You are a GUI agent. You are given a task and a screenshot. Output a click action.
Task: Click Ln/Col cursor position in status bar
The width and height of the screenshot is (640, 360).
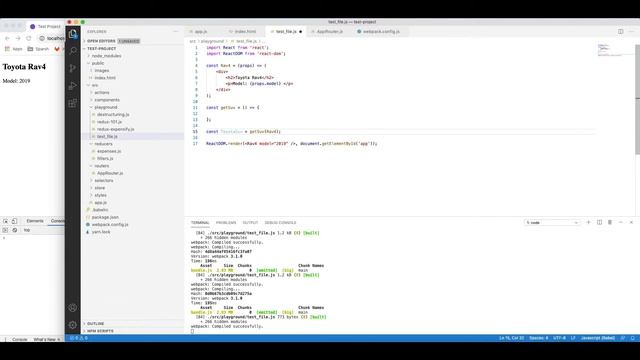coord(511,338)
